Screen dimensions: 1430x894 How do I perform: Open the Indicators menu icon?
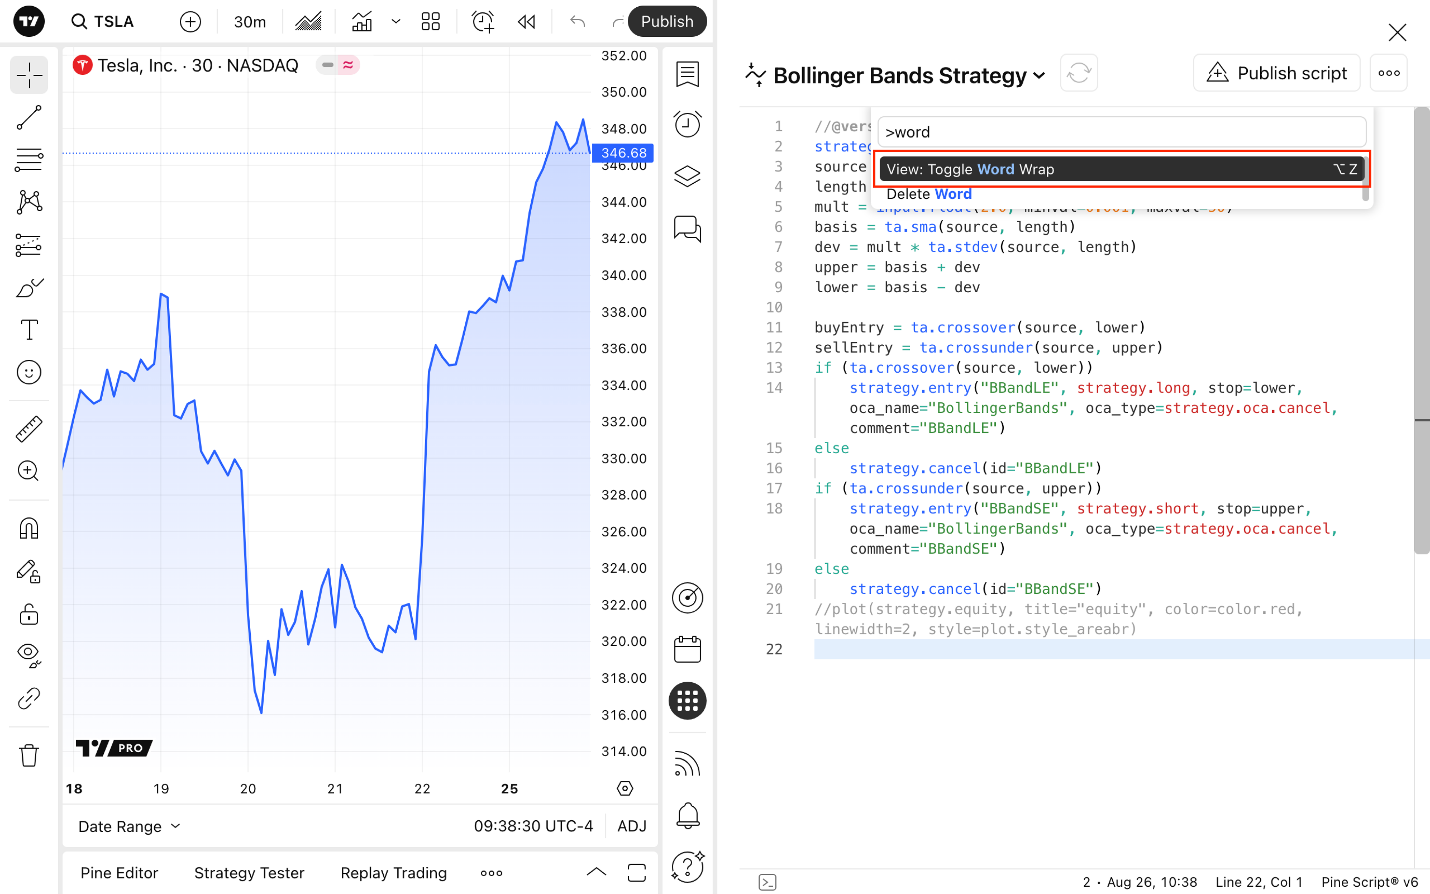pos(362,21)
